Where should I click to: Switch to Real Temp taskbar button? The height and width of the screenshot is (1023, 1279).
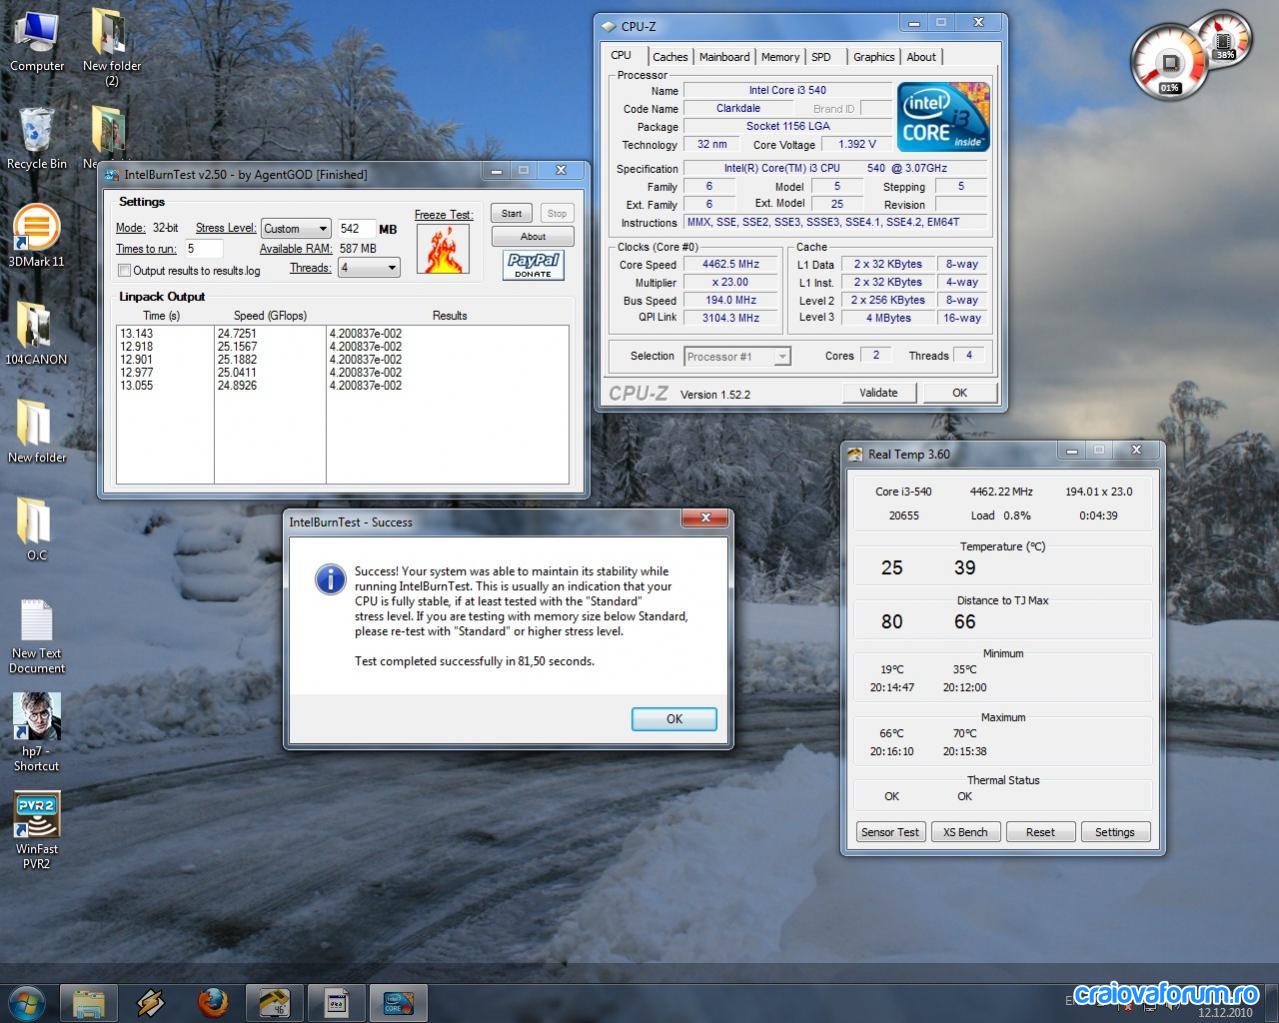coord(274,1002)
